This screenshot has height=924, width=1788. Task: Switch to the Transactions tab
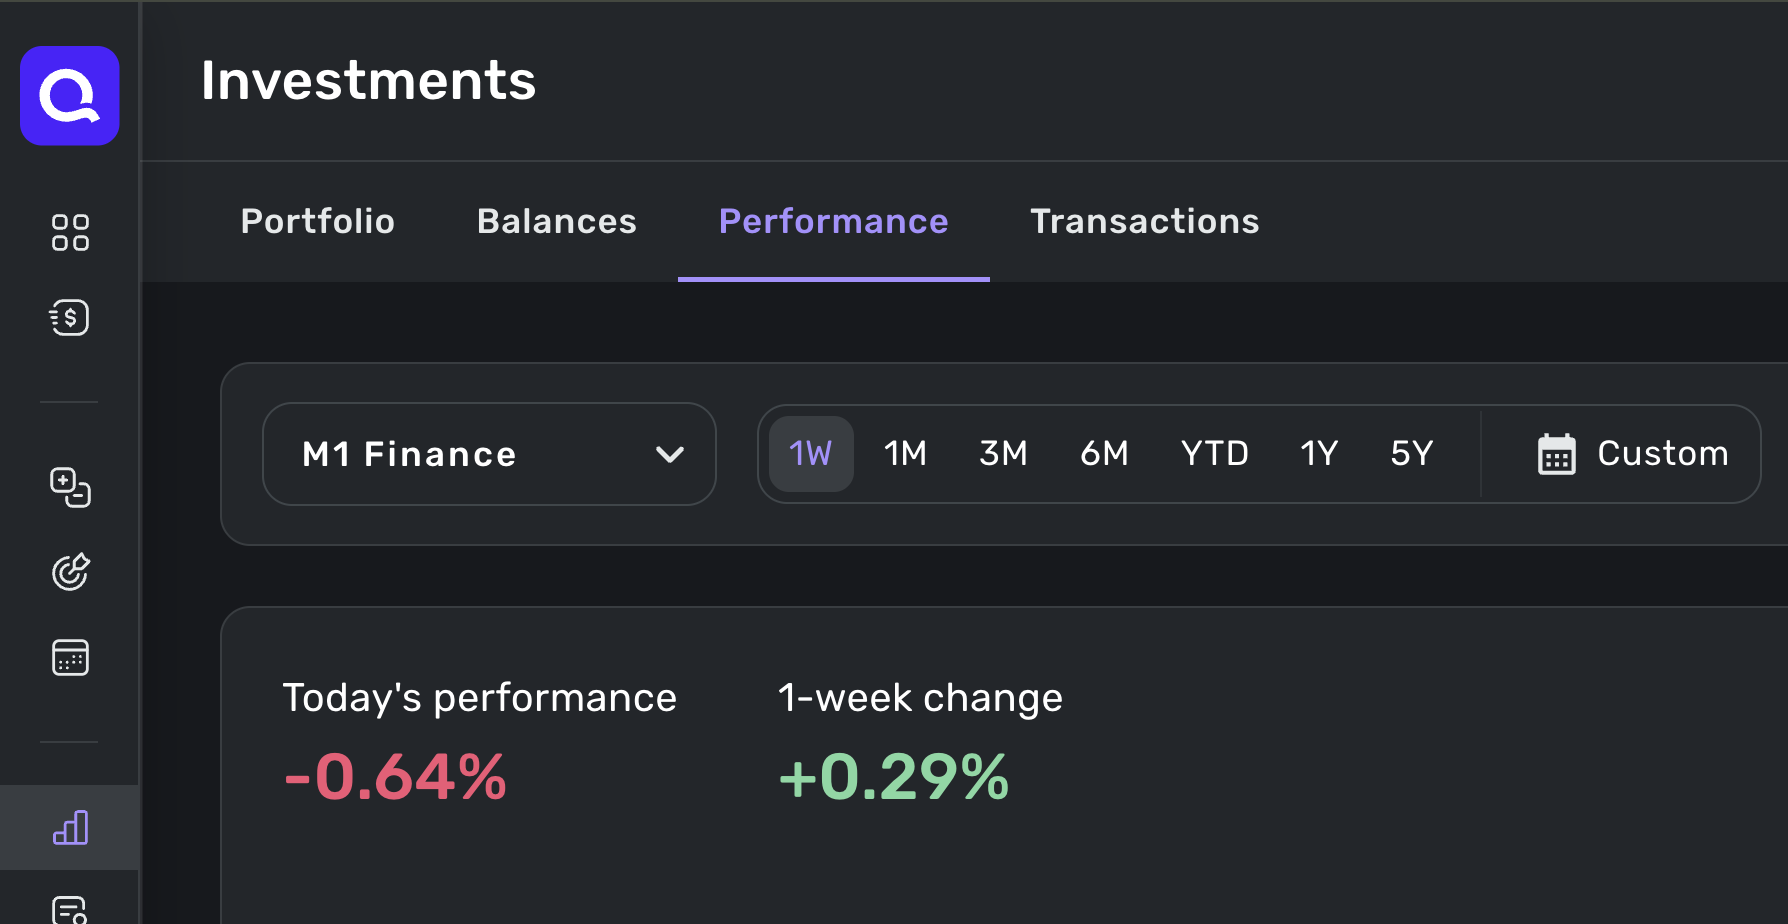1144,221
